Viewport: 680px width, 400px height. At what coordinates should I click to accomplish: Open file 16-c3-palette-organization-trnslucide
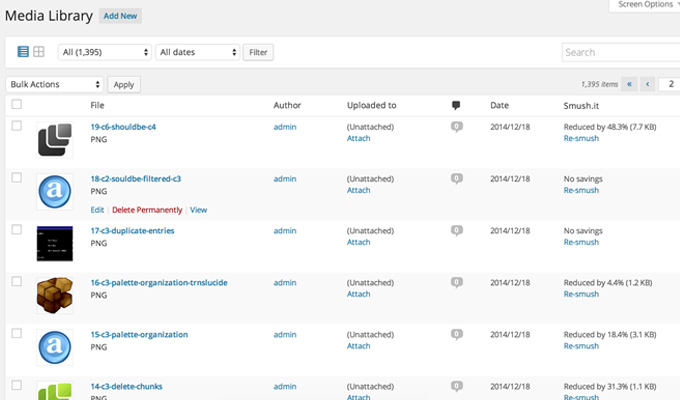pyautogui.click(x=159, y=283)
